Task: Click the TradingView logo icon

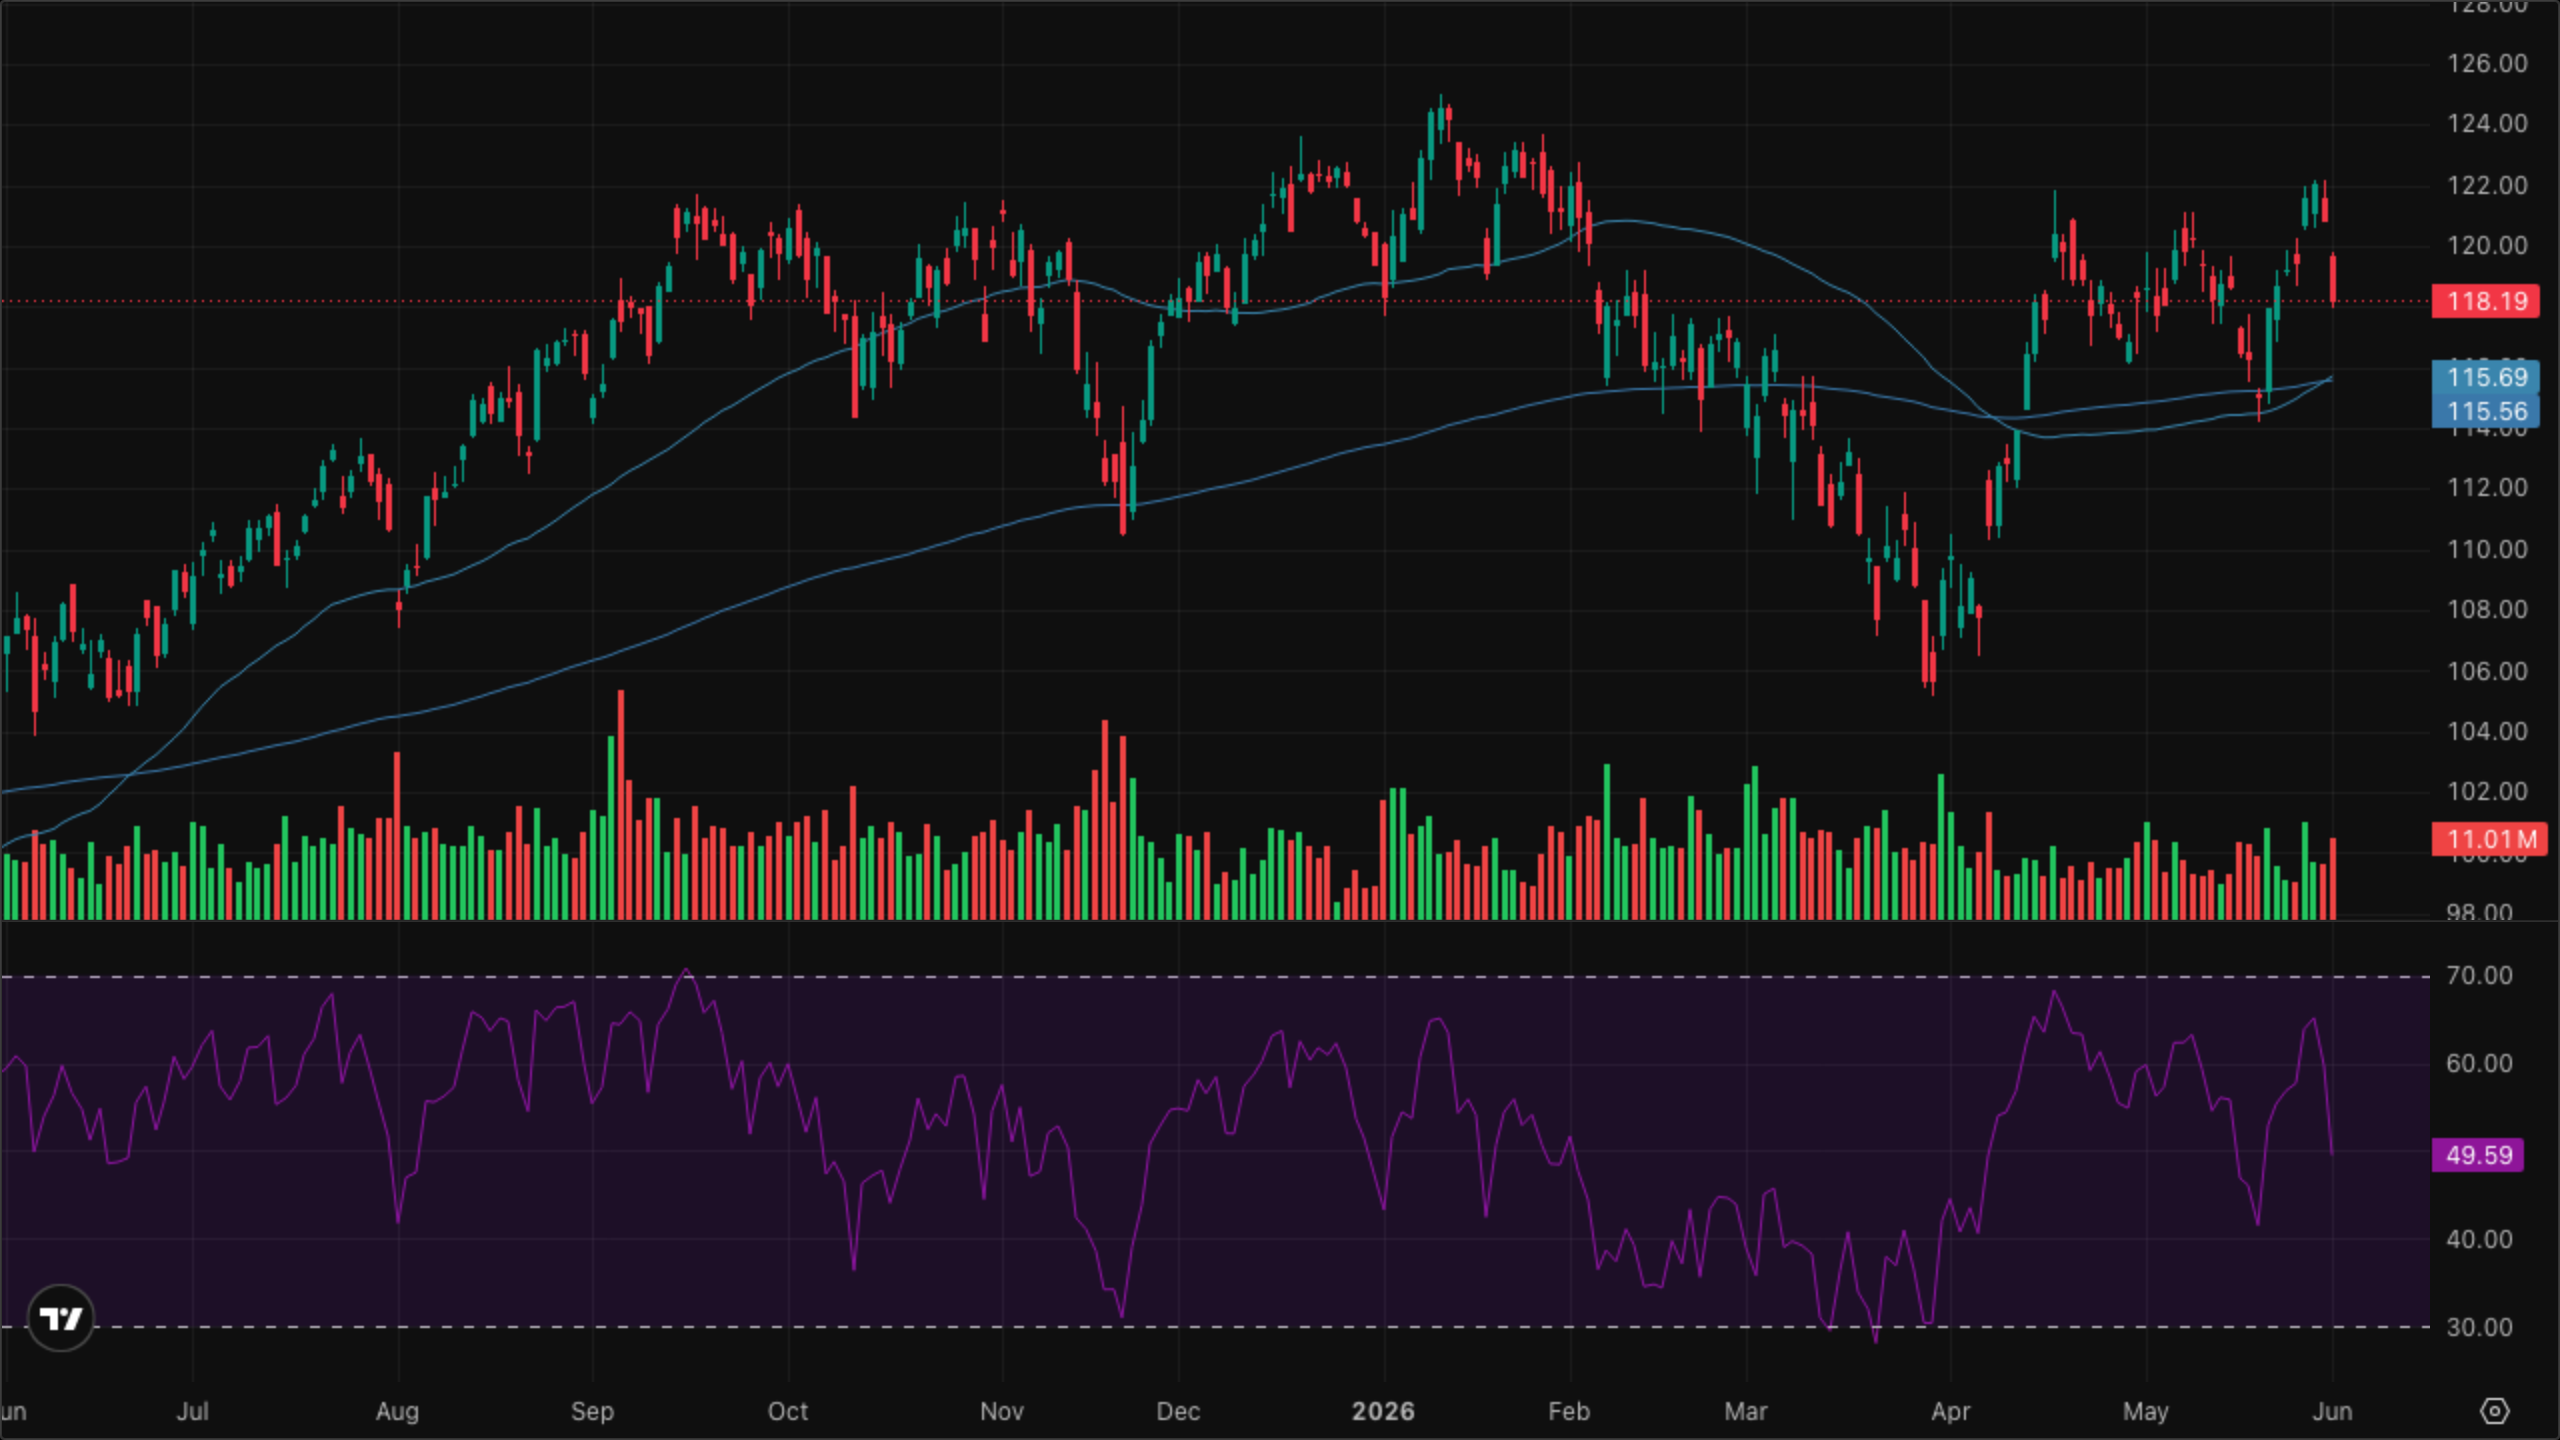Action: (x=61, y=1318)
